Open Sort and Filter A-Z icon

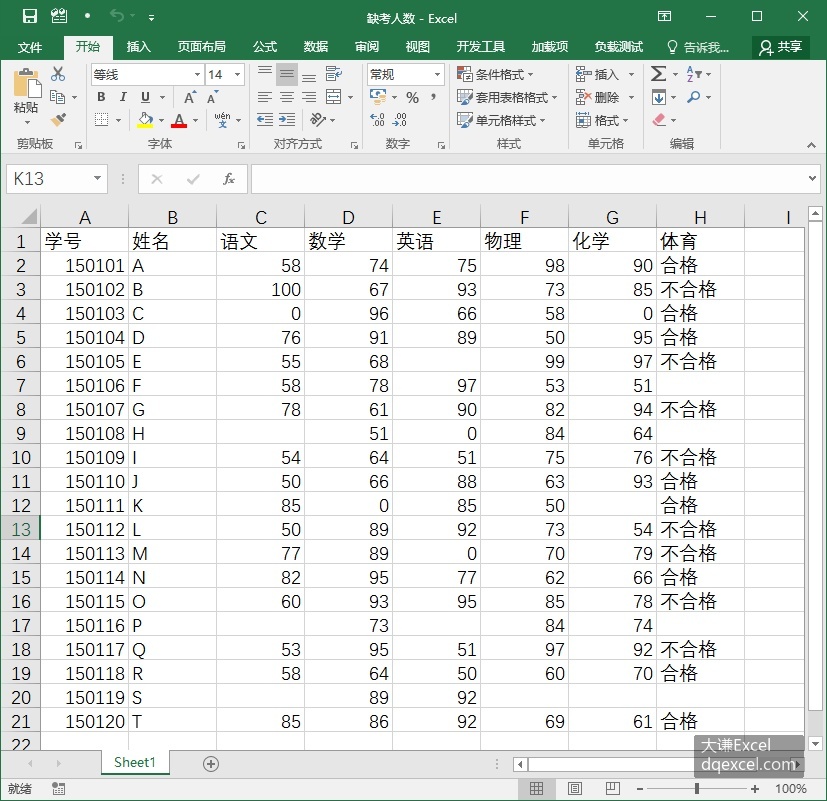(694, 74)
